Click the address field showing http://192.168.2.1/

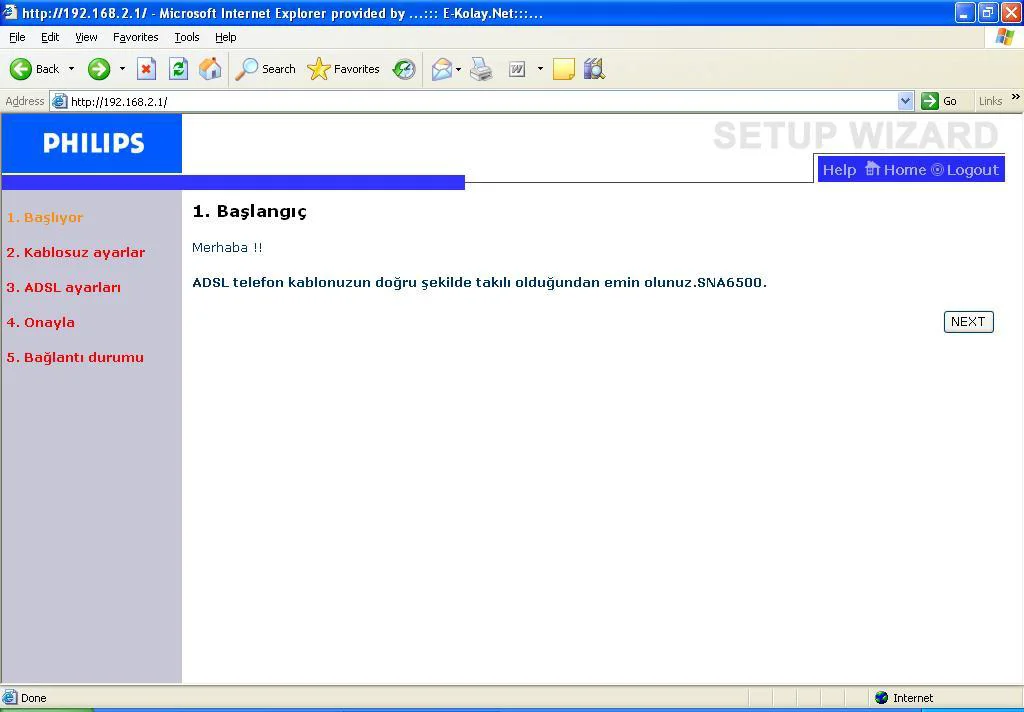click(480, 101)
